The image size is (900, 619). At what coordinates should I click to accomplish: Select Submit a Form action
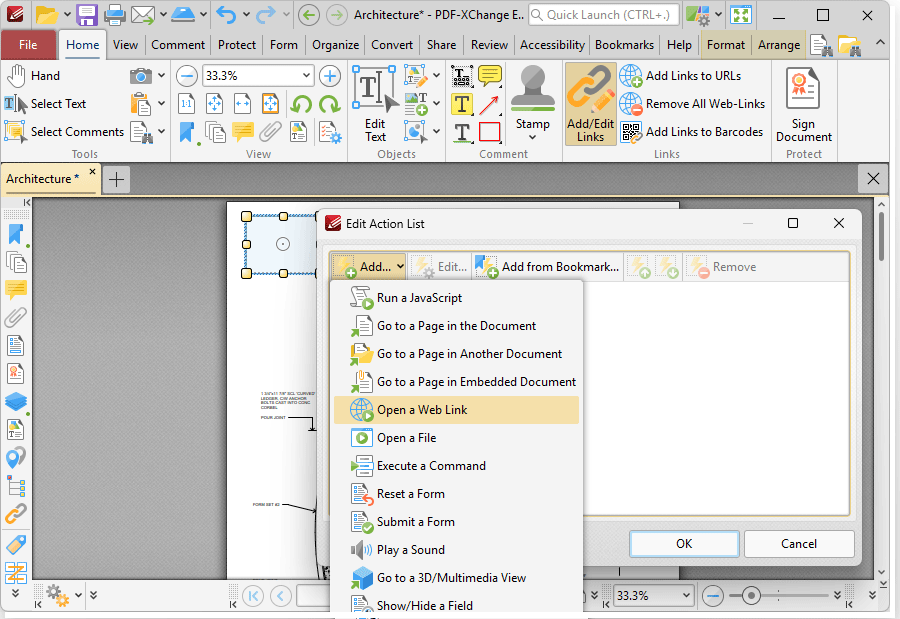(456, 522)
